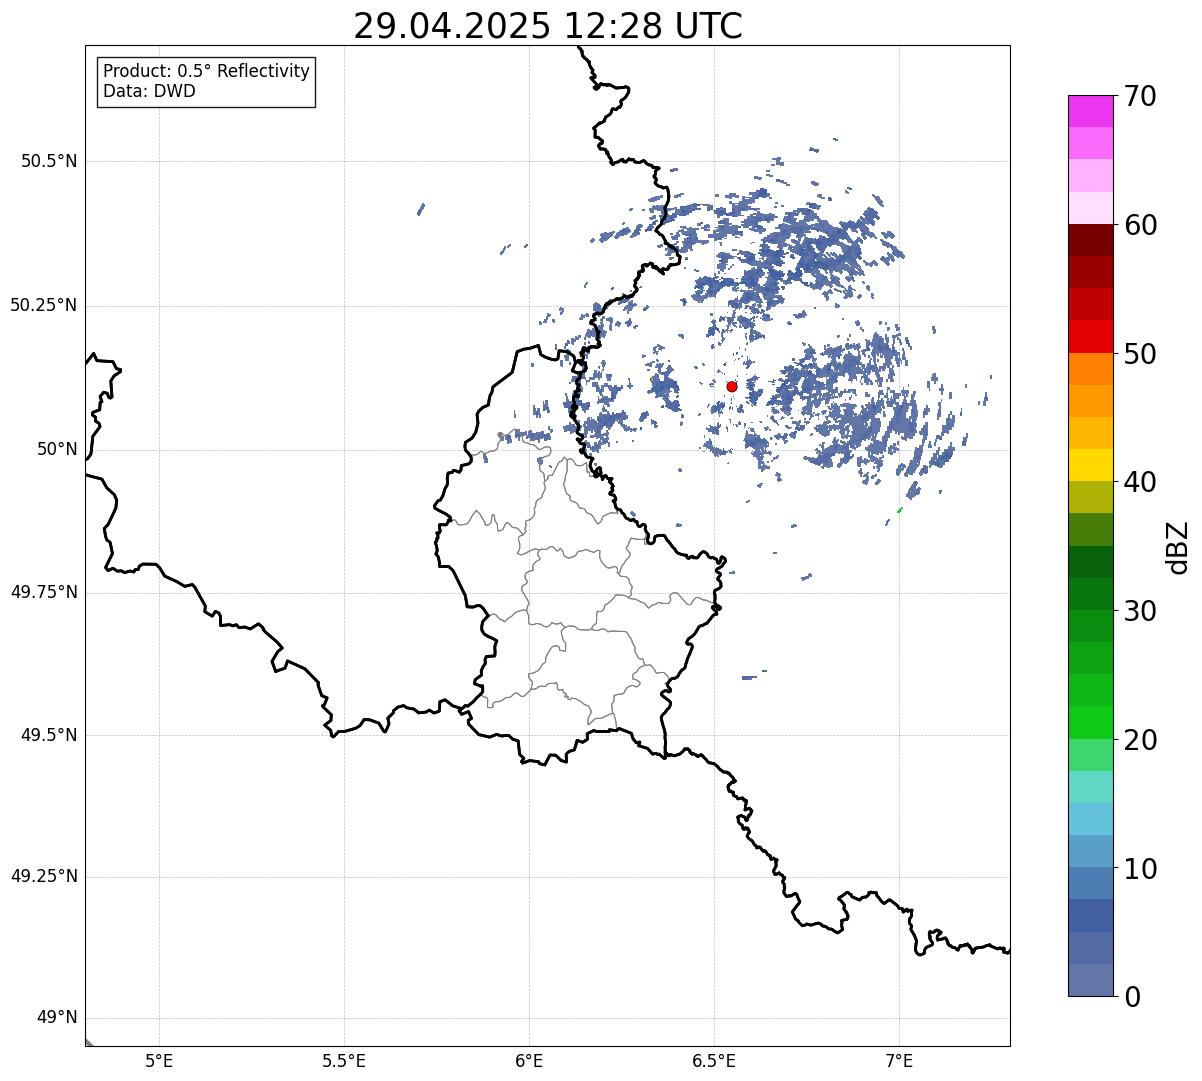Click the 'Product: 0.5° Reflectivity' text

[207, 71]
